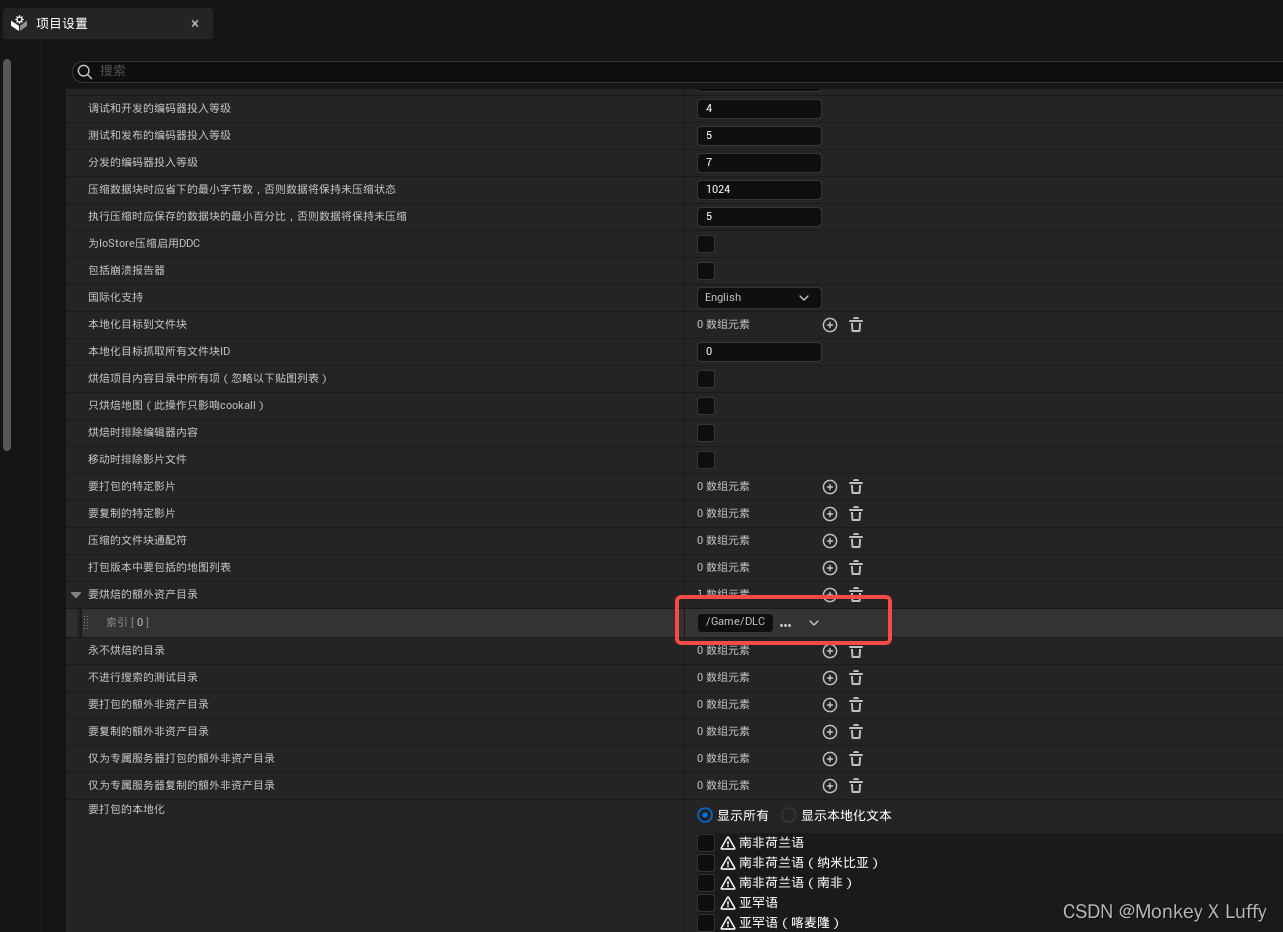Select 显示本地化文本 radio button
Screen dimensions: 1283x932
click(789, 815)
